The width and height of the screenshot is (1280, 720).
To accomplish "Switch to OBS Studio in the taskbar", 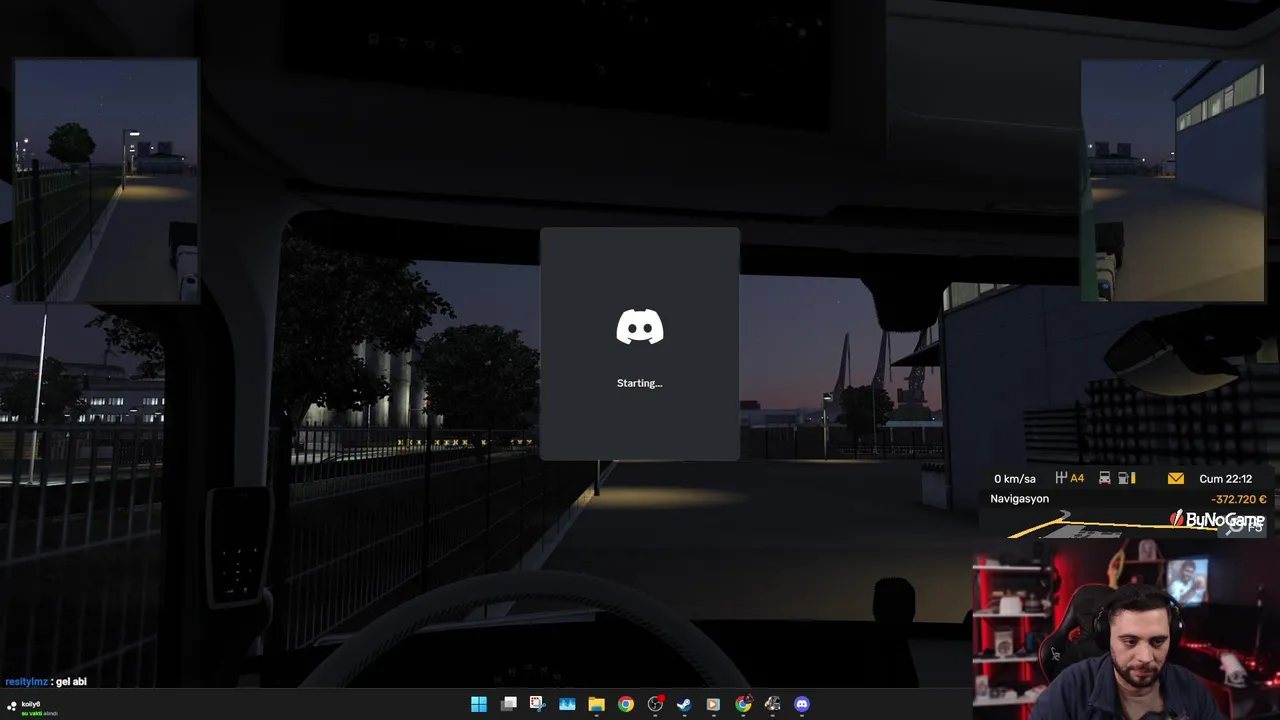I will pos(655,704).
